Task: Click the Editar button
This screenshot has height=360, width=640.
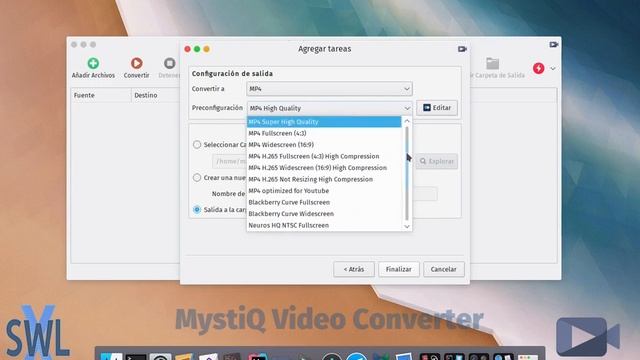Action: [437, 108]
